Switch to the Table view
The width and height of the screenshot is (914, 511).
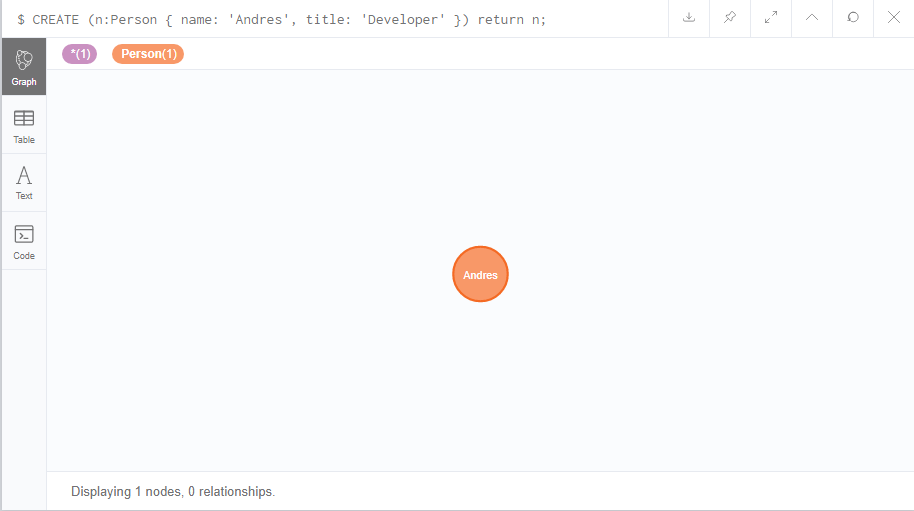(24, 126)
